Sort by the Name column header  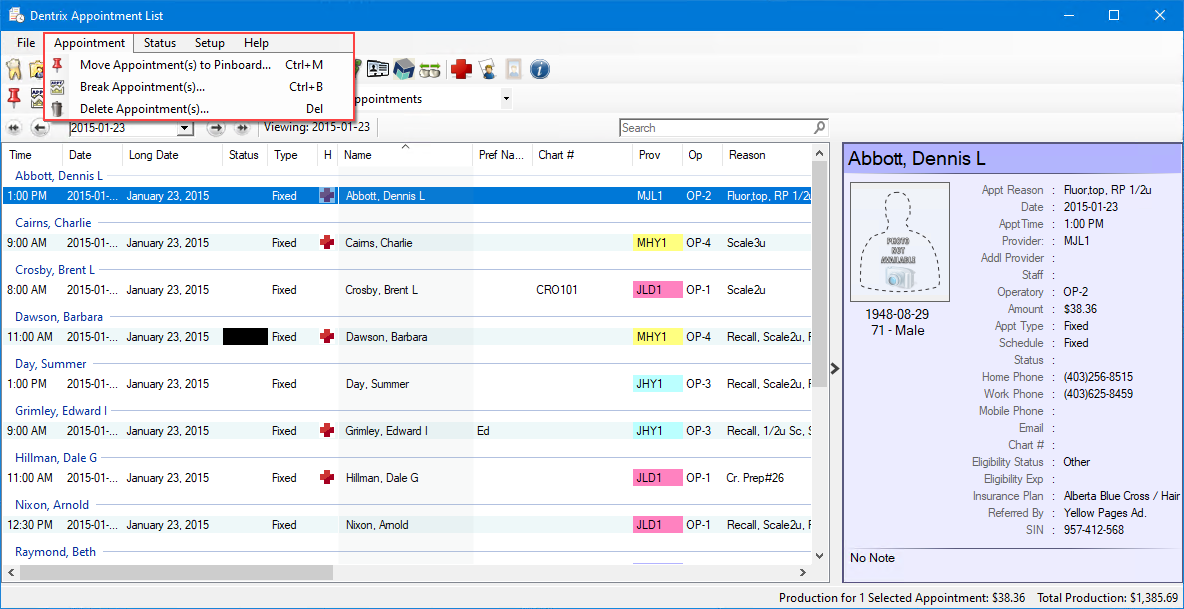pos(358,155)
